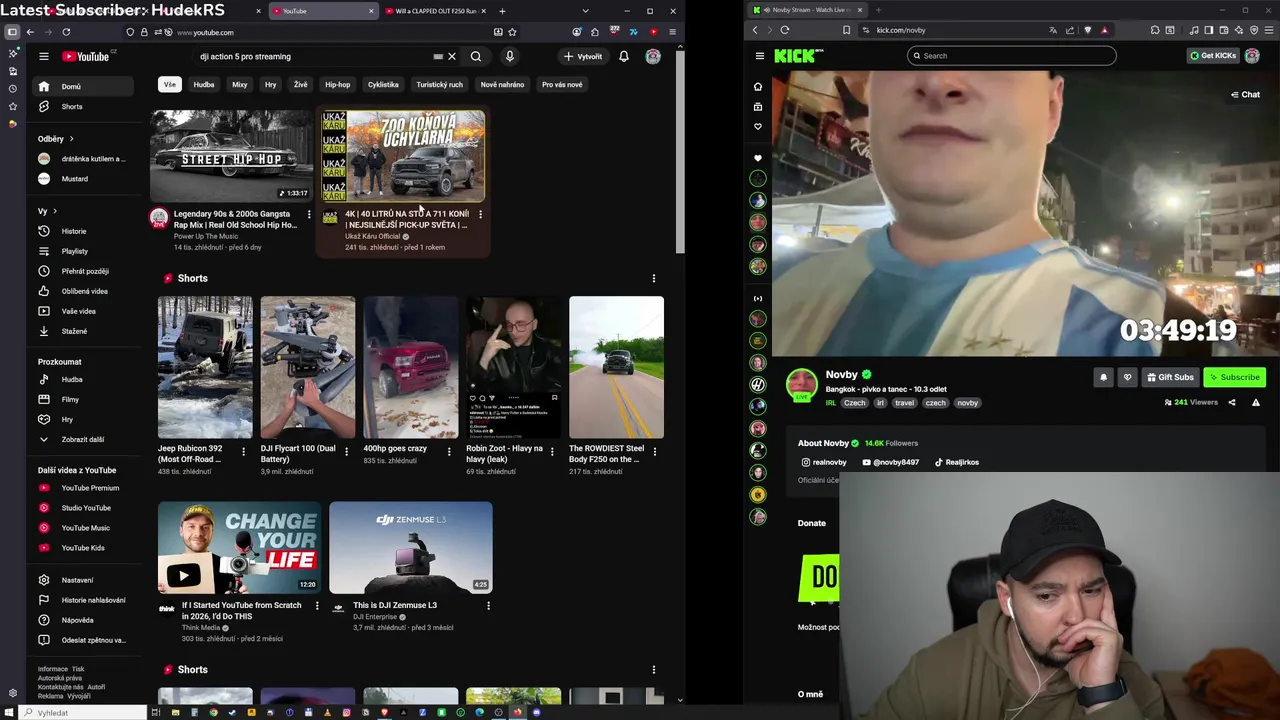Follow Novby with heart button

pos(1128,377)
